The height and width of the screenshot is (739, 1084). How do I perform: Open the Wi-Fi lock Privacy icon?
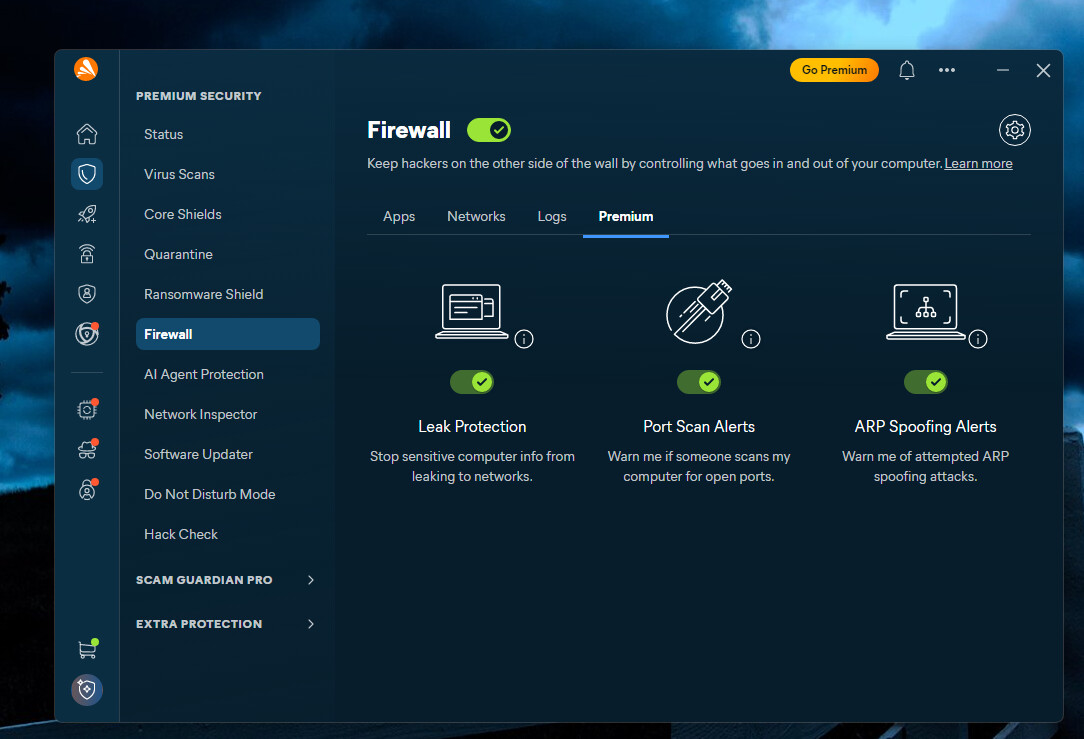[x=86, y=254]
